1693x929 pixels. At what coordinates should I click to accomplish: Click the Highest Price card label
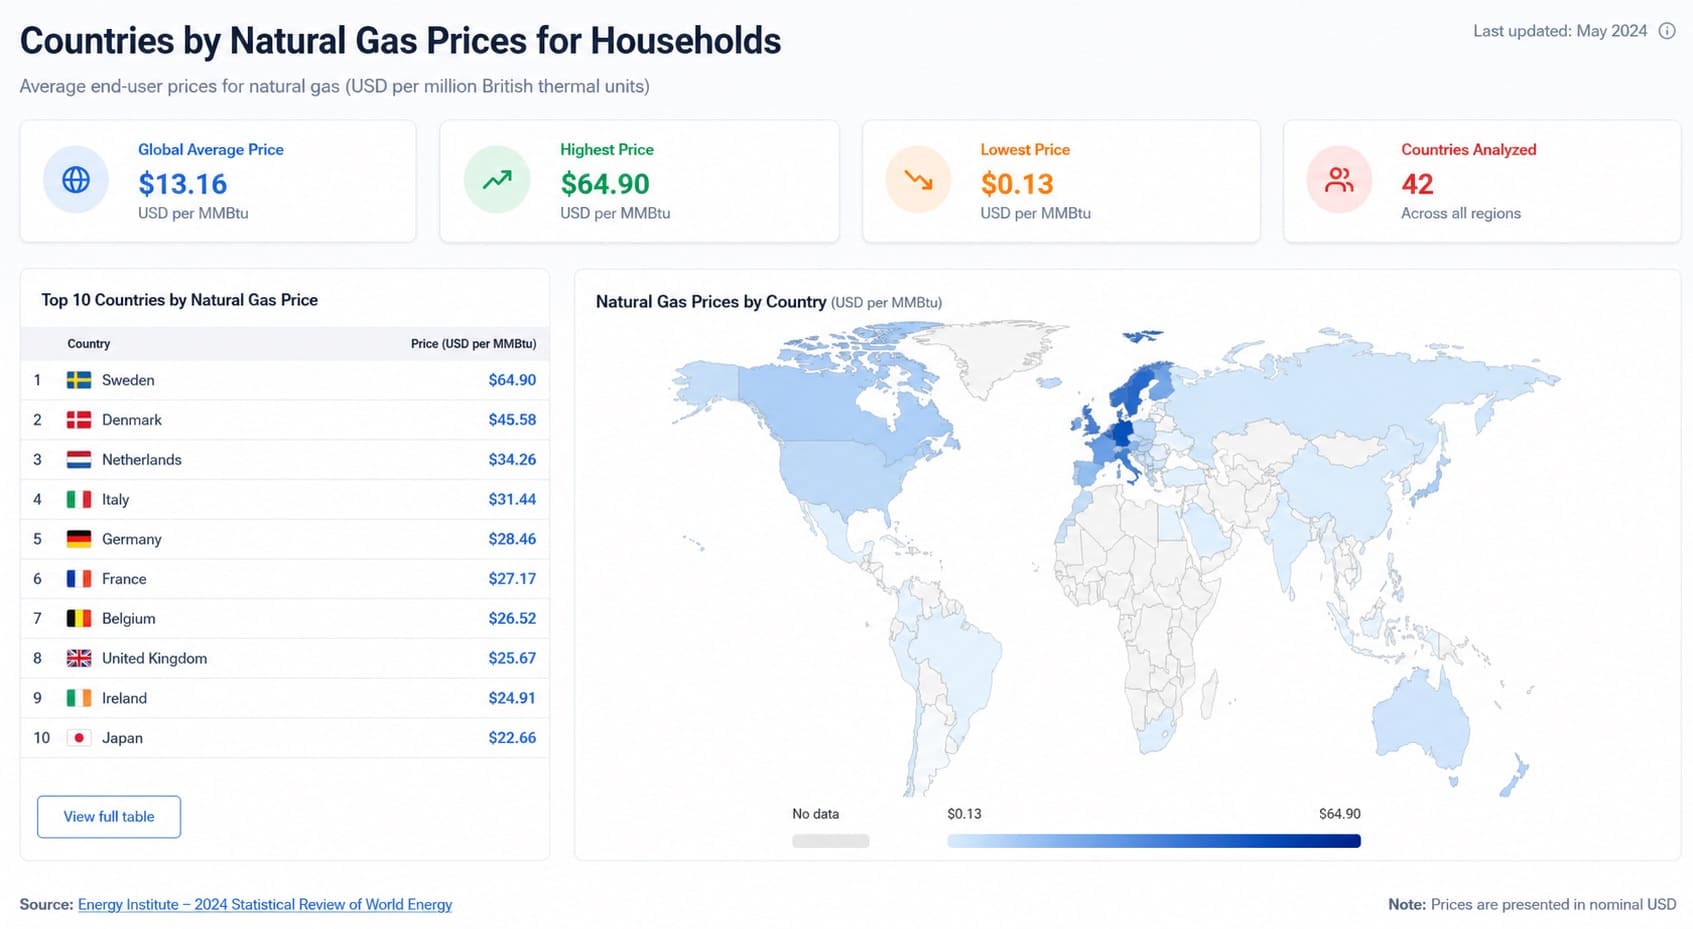607,149
